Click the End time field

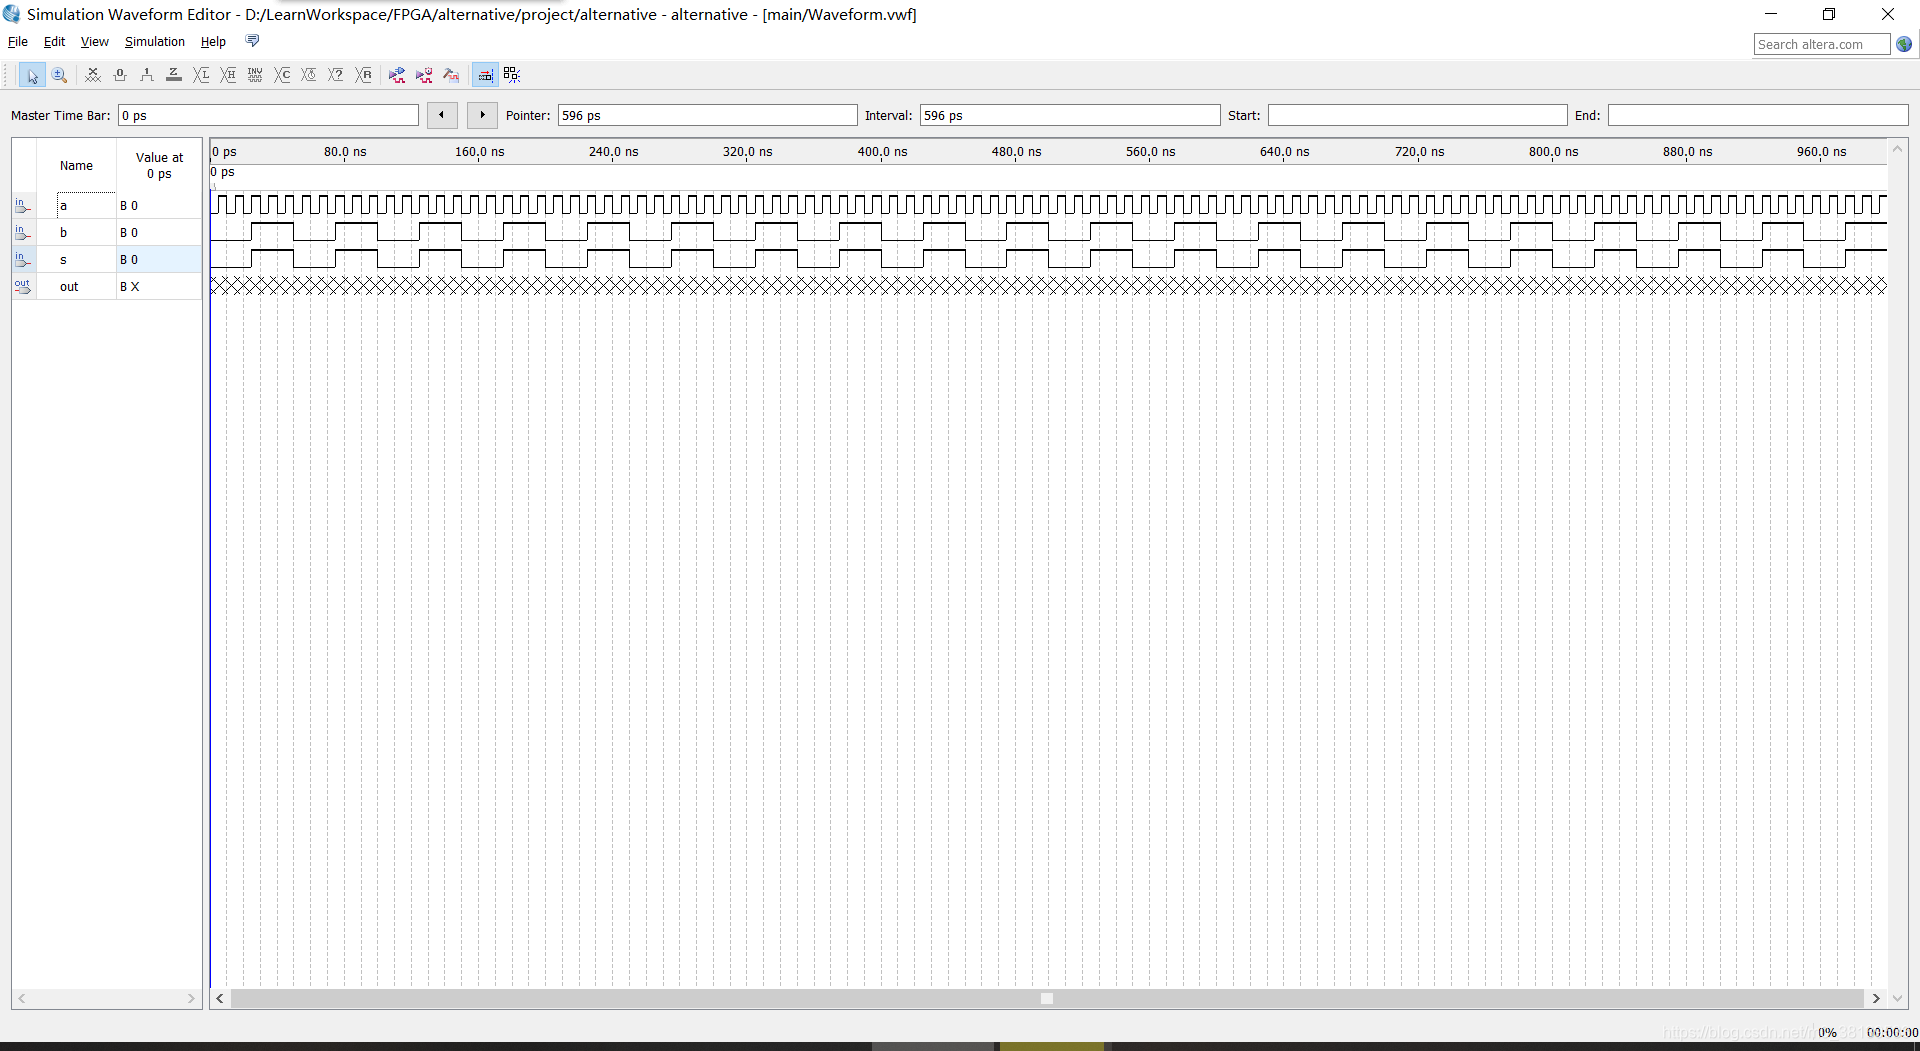tap(1758, 116)
